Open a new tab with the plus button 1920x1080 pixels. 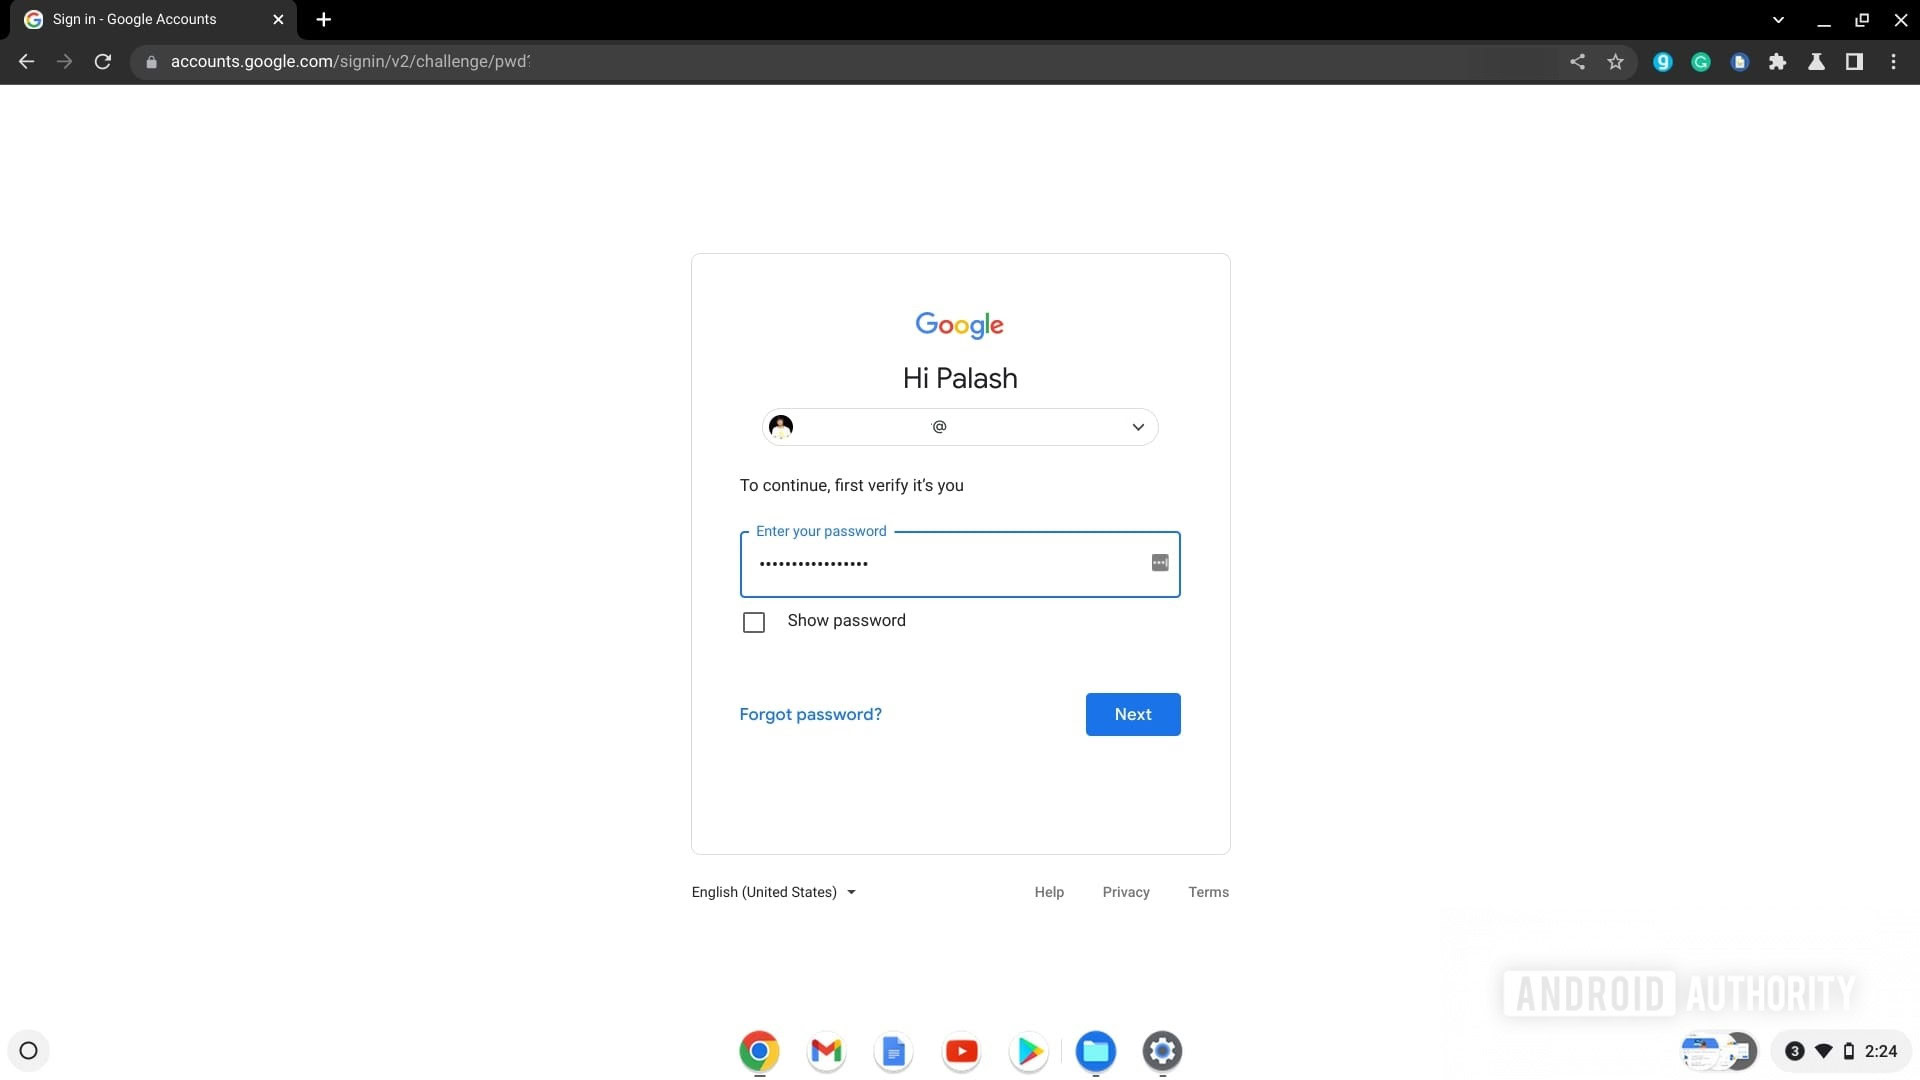[323, 20]
